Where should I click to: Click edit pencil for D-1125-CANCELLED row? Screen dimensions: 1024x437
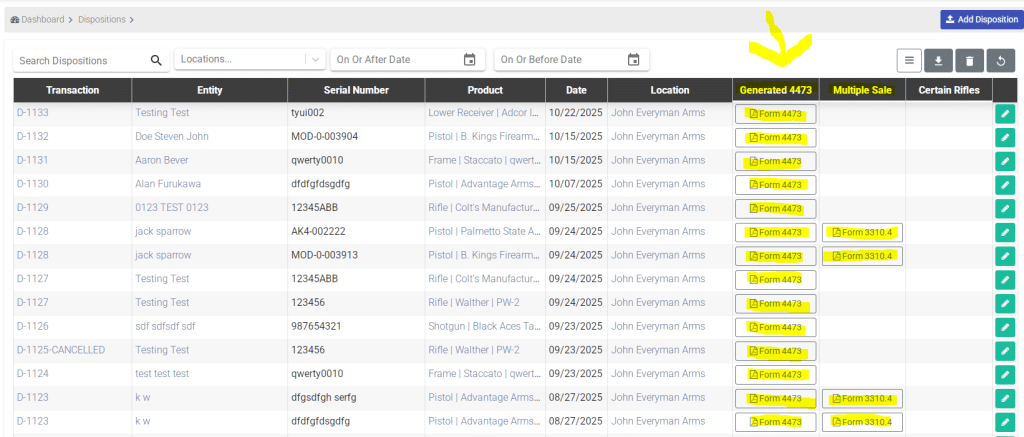(1005, 351)
